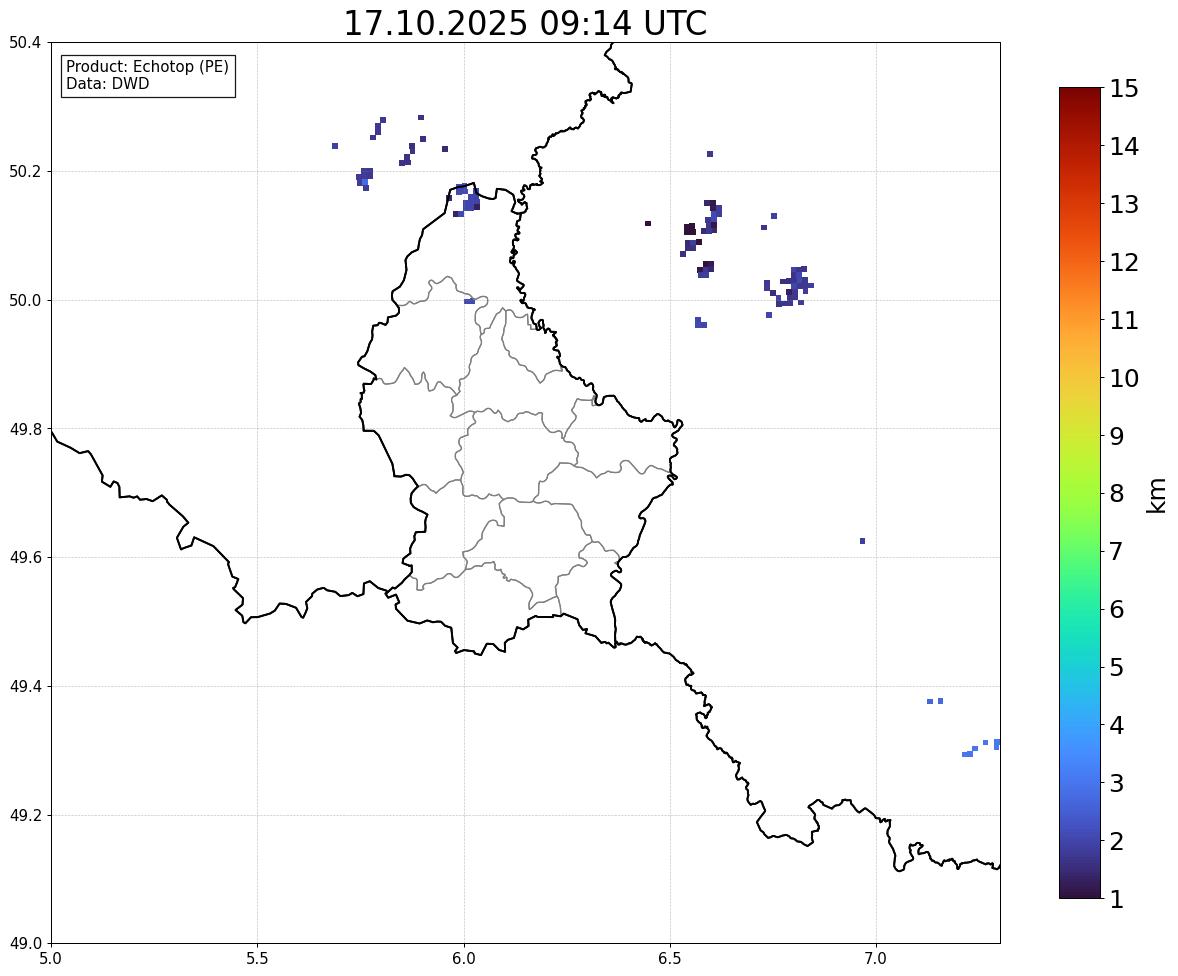Click the y-axis tick label 49.4
Image resolution: width=1178 pixels, height=976 pixels.
click(x=25, y=687)
